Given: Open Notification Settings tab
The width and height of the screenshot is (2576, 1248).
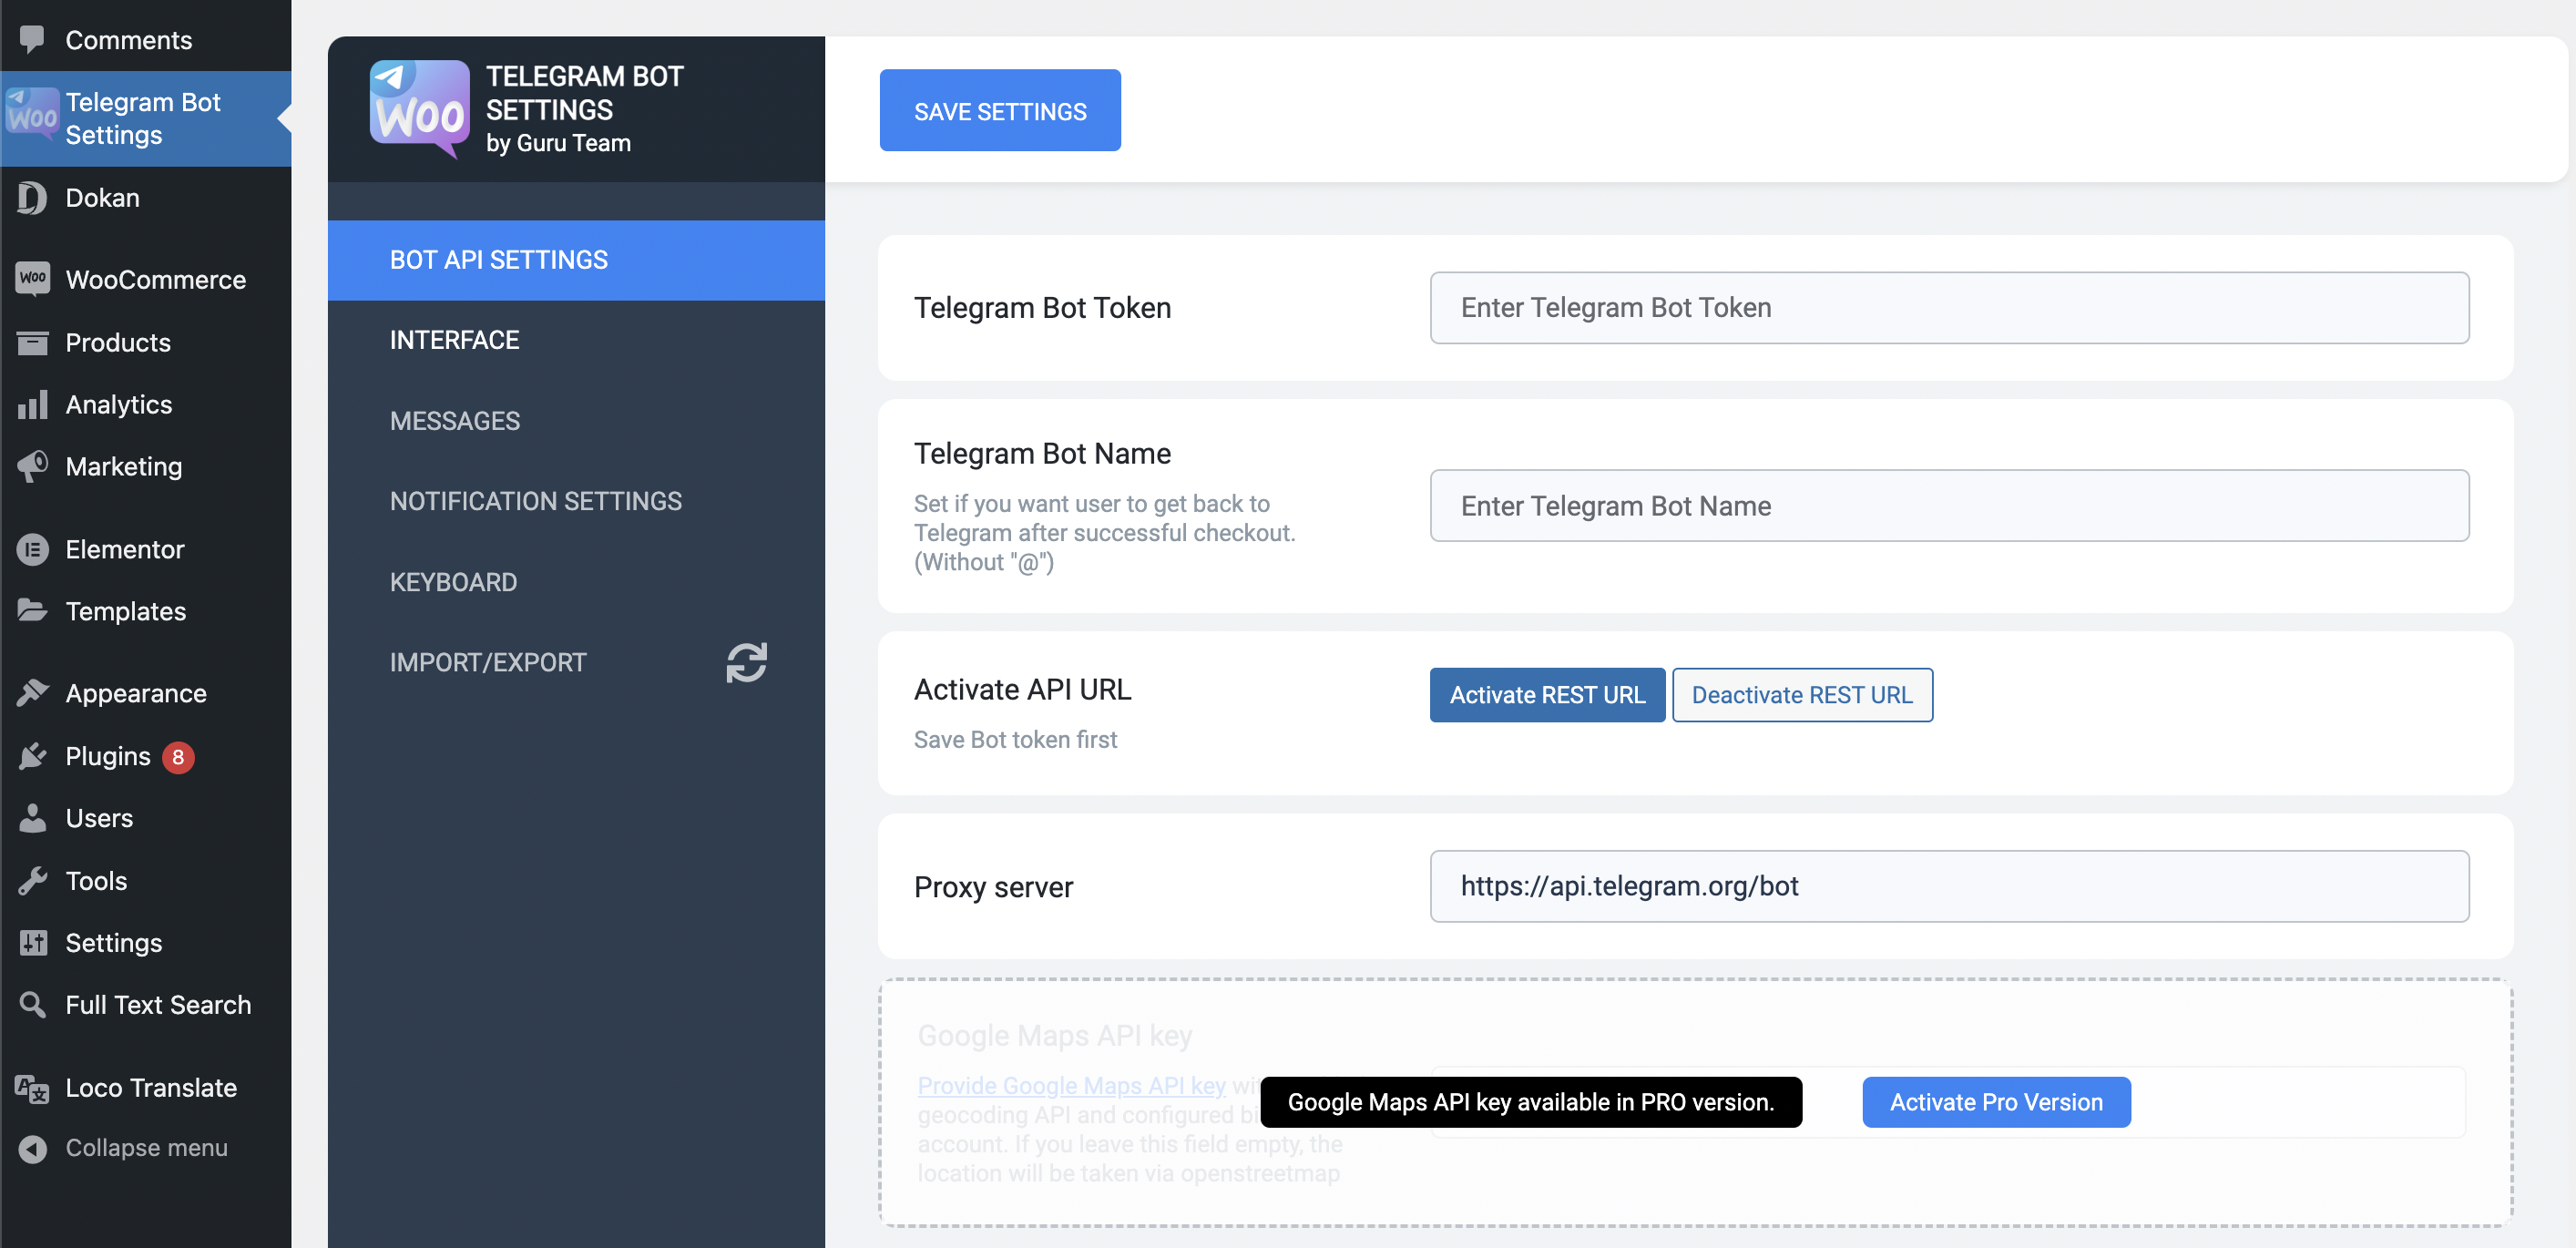Looking at the screenshot, I should tap(576, 501).
